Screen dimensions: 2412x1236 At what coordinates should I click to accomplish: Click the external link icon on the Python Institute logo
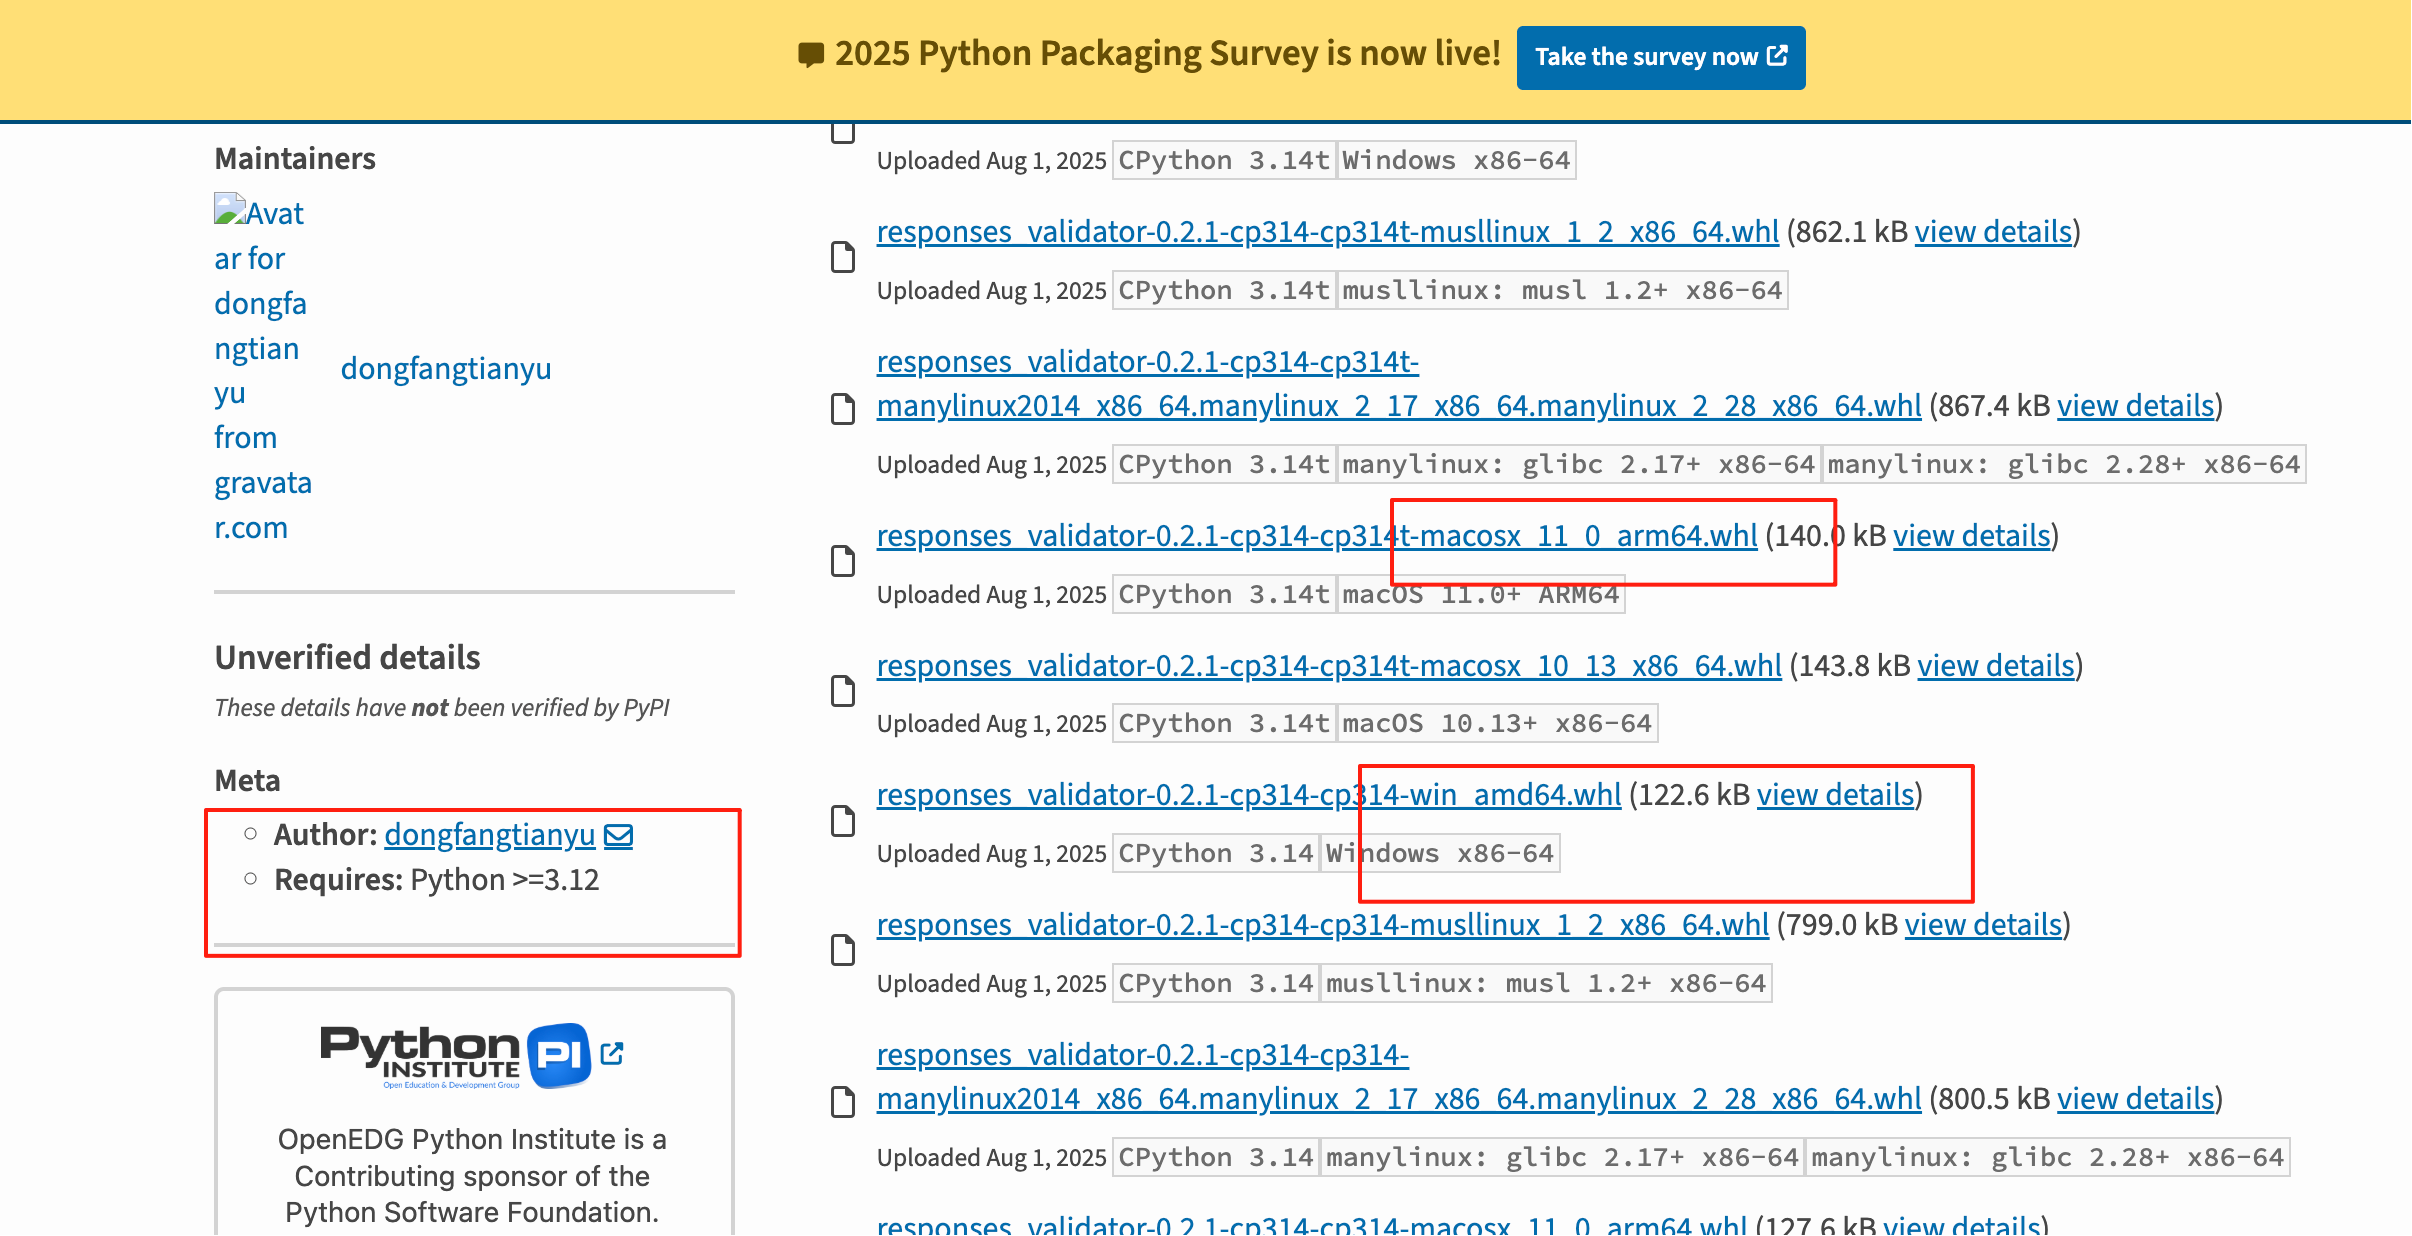coord(611,1053)
